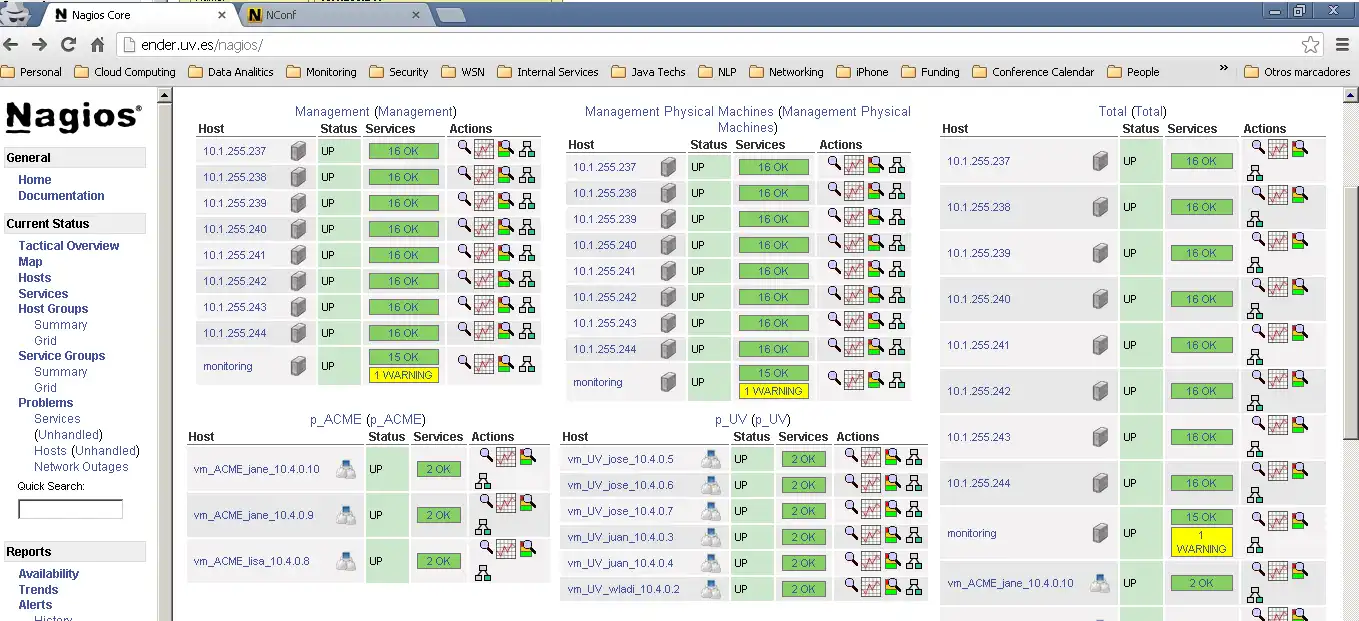1359x621 pixels.
Task: Open Network Outages under Problems
Action: pyautogui.click(x=81, y=467)
